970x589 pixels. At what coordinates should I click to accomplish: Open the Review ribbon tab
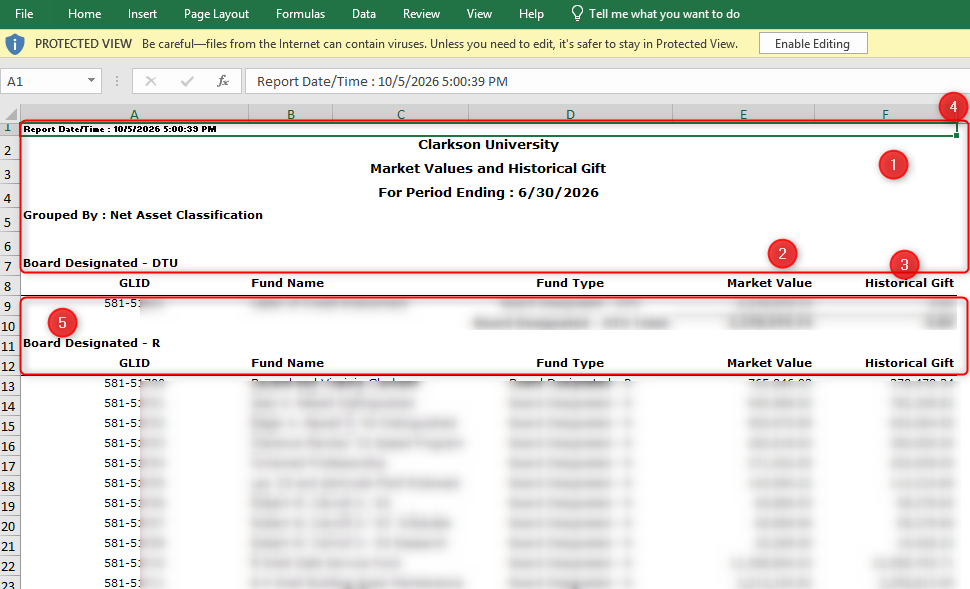point(421,14)
